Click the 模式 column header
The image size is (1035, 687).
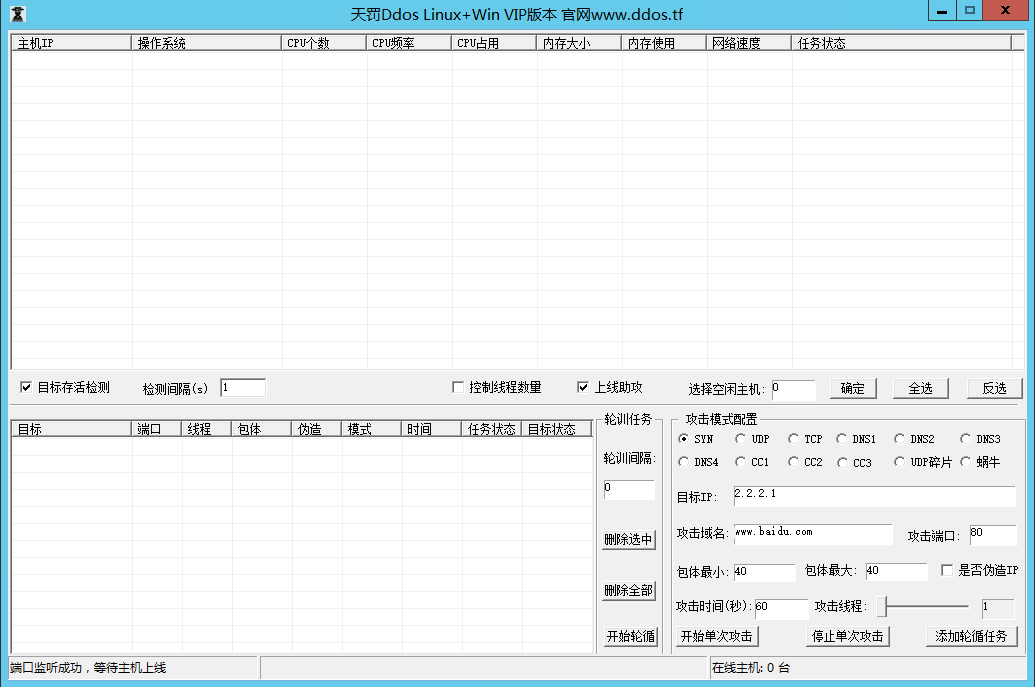pos(372,429)
